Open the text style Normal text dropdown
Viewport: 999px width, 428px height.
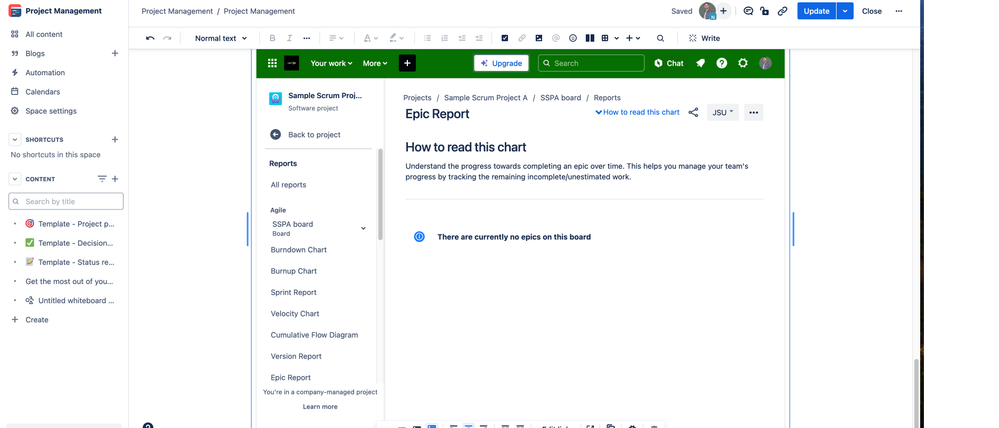221,38
